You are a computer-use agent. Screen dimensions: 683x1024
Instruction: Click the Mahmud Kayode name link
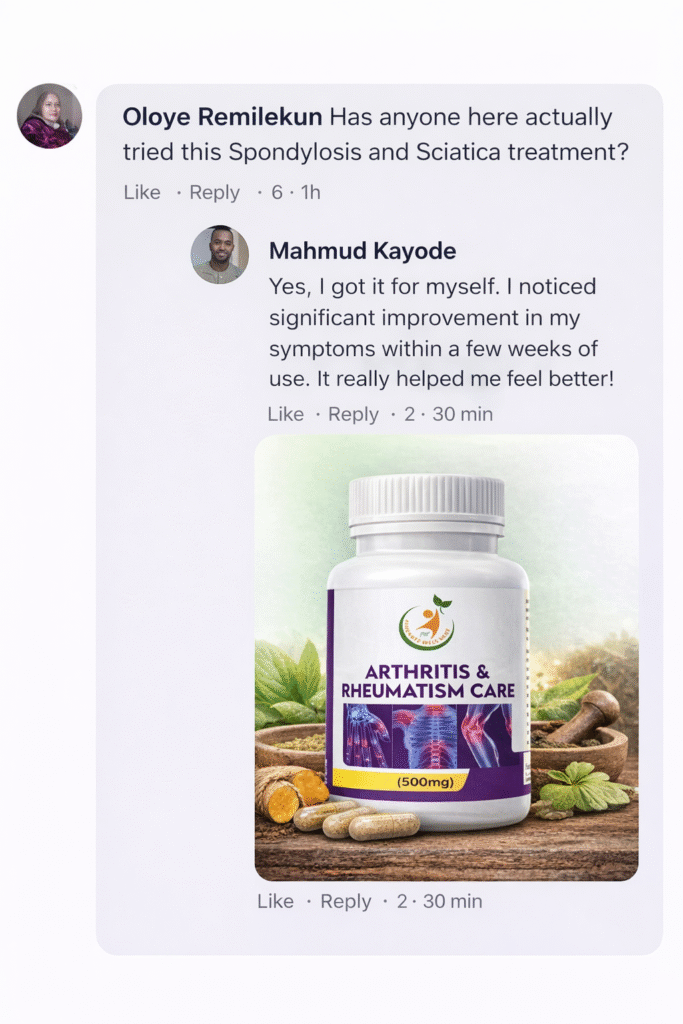tap(362, 251)
